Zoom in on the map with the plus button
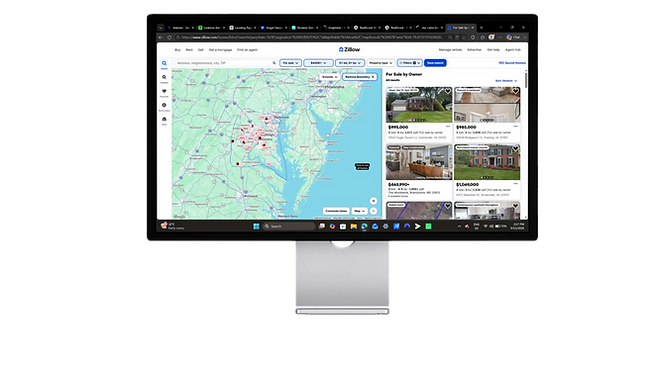653x366 pixels. (374, 201)
